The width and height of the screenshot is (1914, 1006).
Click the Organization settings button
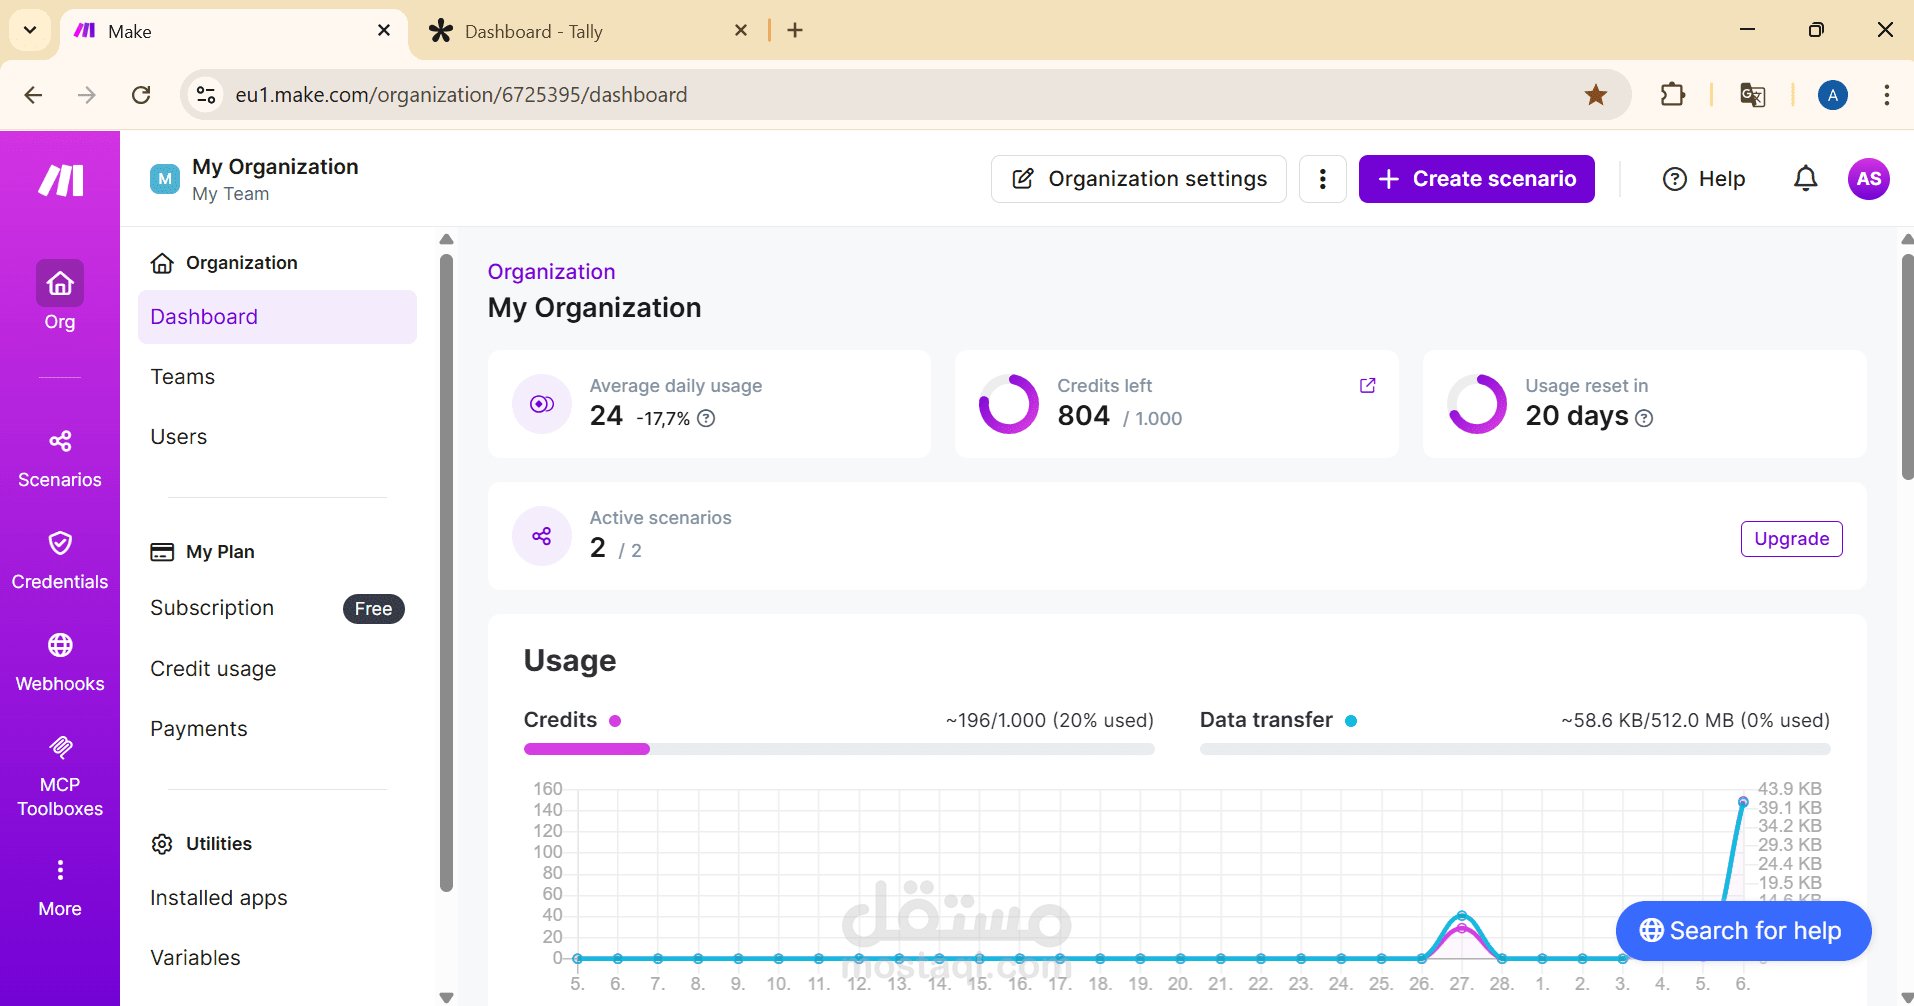click(x=1139, y=179)
